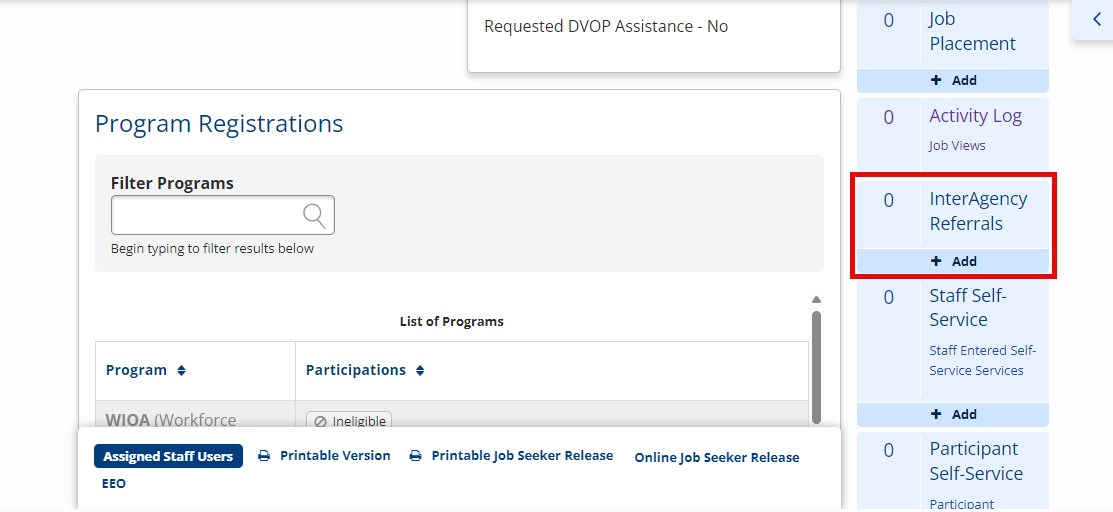
Task: Click the program list scroll-up arrow
Action: click(816, 300)
